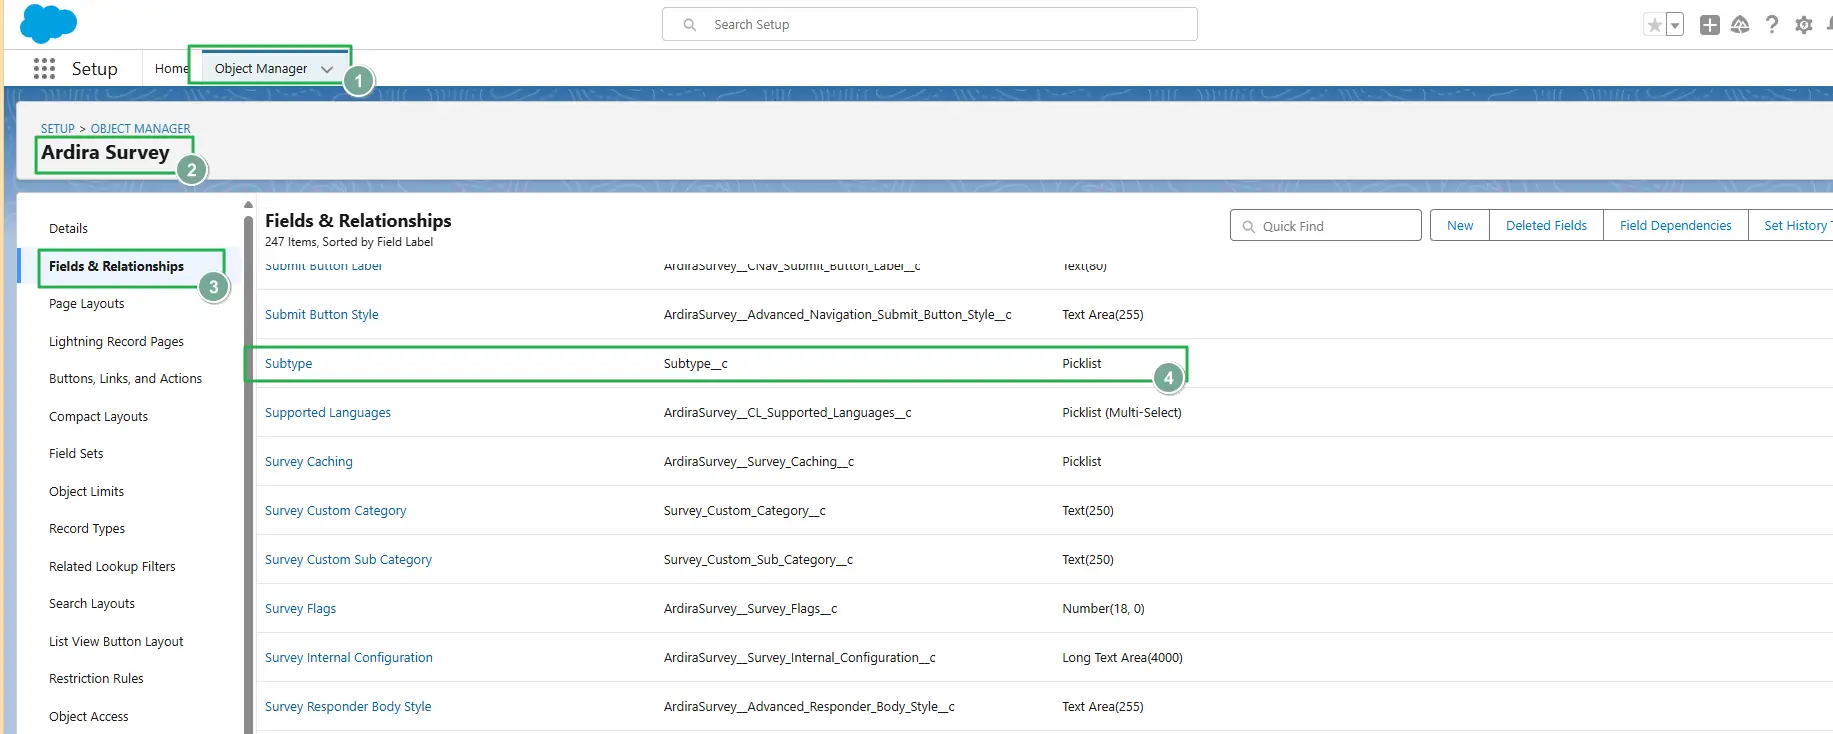Open Page Layouts in the sidebar
This screenshot has width=1833, height=734.
coord(87,303)
